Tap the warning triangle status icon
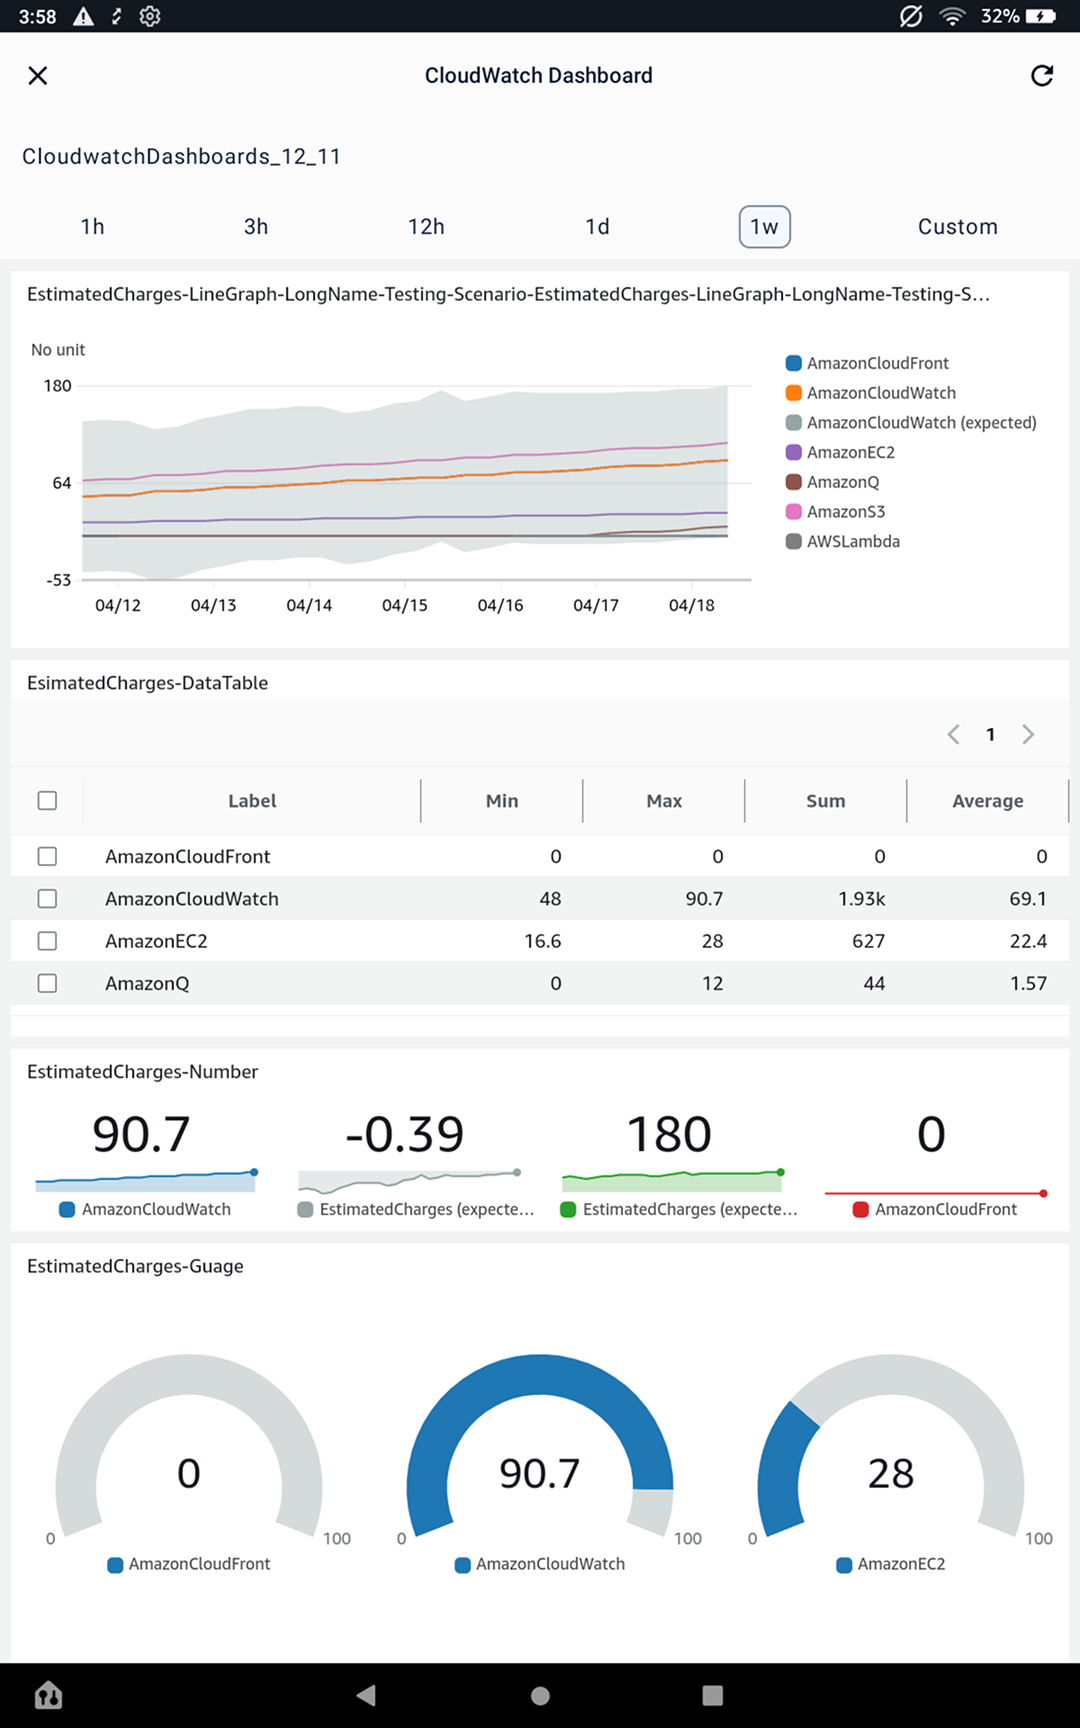This screenshot has width=1080, height=1728. tap(84, 16)
